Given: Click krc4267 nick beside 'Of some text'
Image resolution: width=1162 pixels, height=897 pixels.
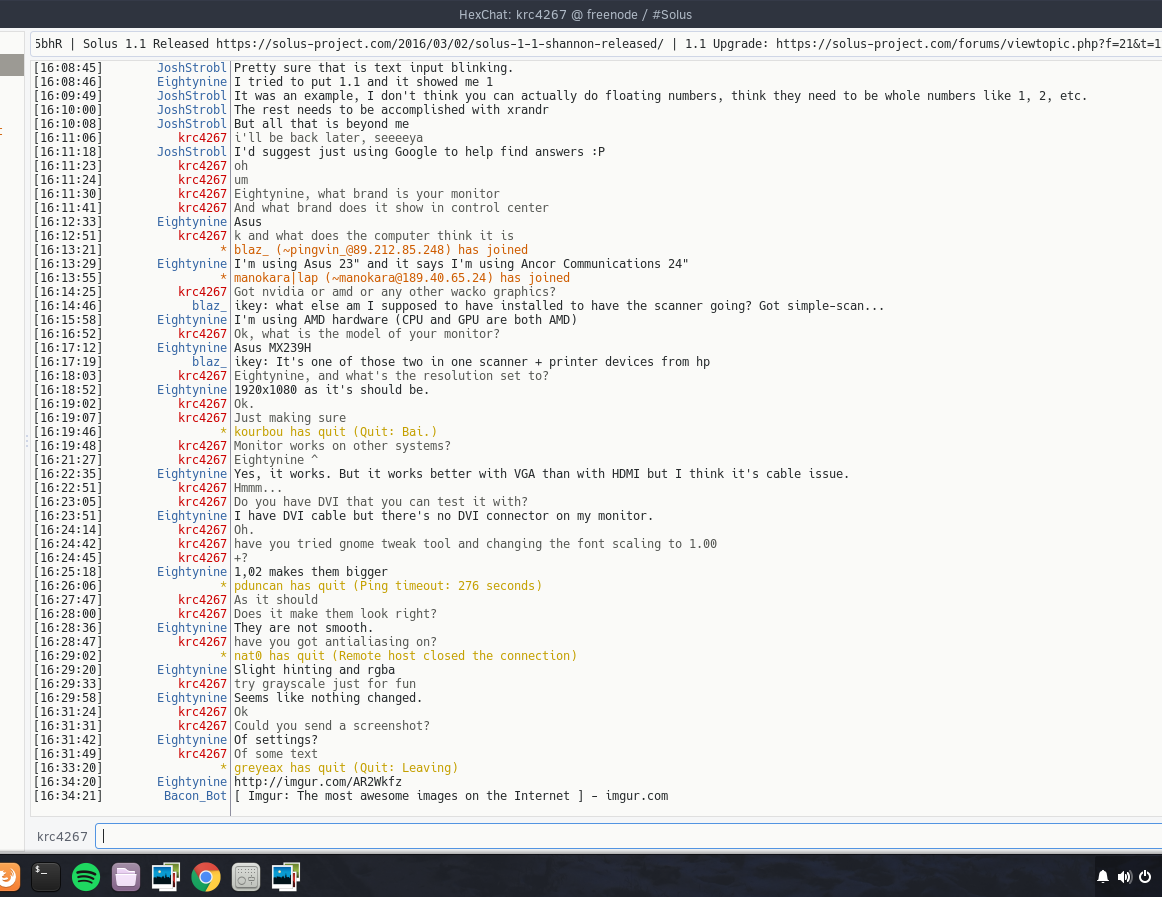Looking at the screenshot, I should point(202,753).
